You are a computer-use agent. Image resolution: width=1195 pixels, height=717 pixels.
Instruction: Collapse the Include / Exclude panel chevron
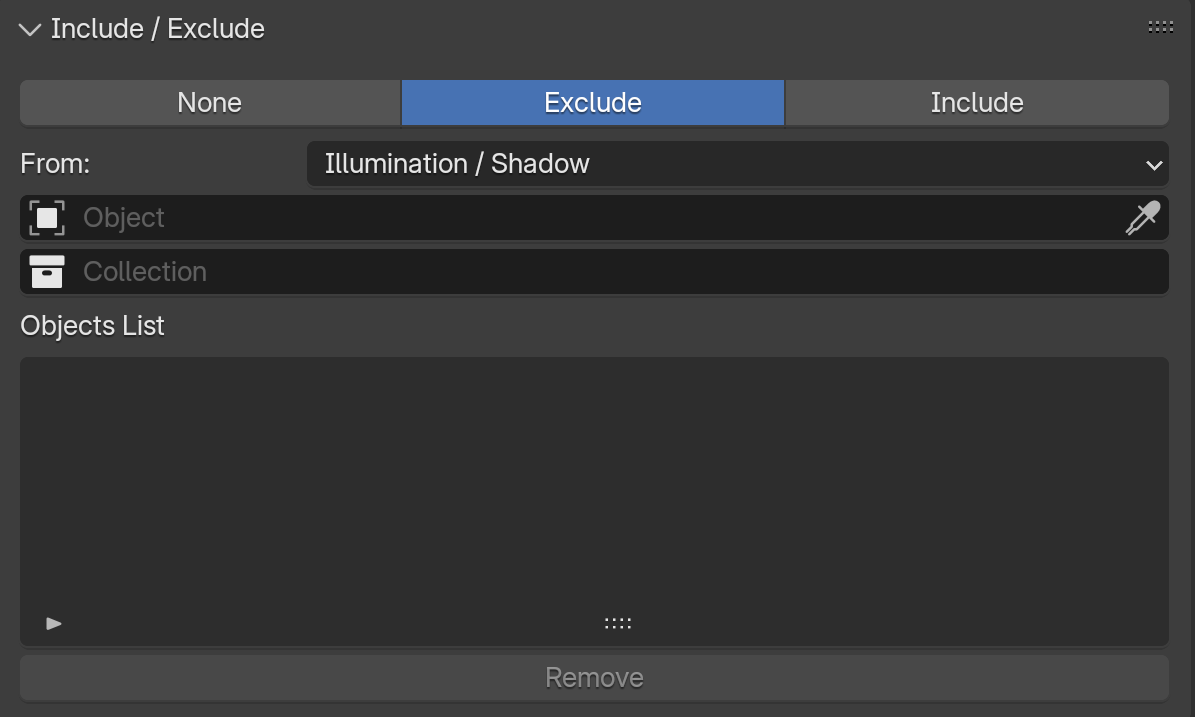(30, 30)
